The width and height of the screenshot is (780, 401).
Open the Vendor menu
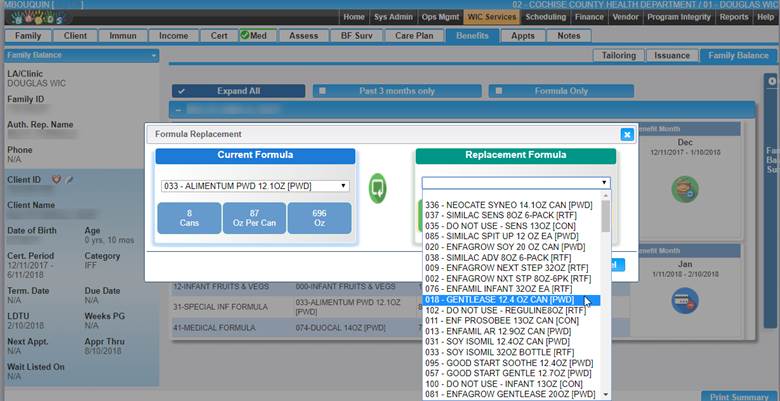pyautogui.click(x=625, y=17)
